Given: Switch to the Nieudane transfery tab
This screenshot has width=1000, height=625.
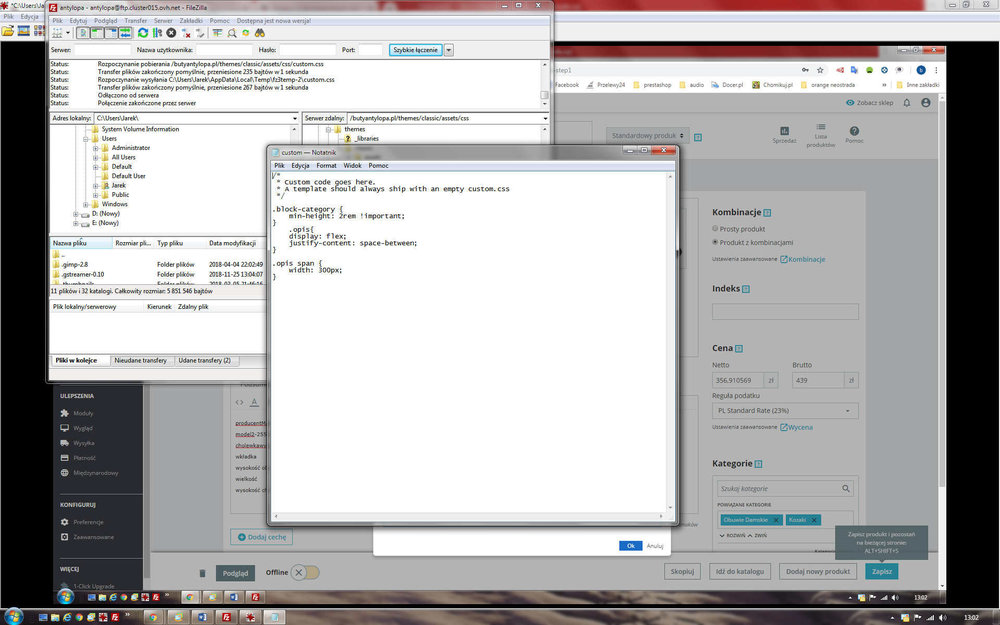Looking at the screenshot, I should (x=140, y=360).
